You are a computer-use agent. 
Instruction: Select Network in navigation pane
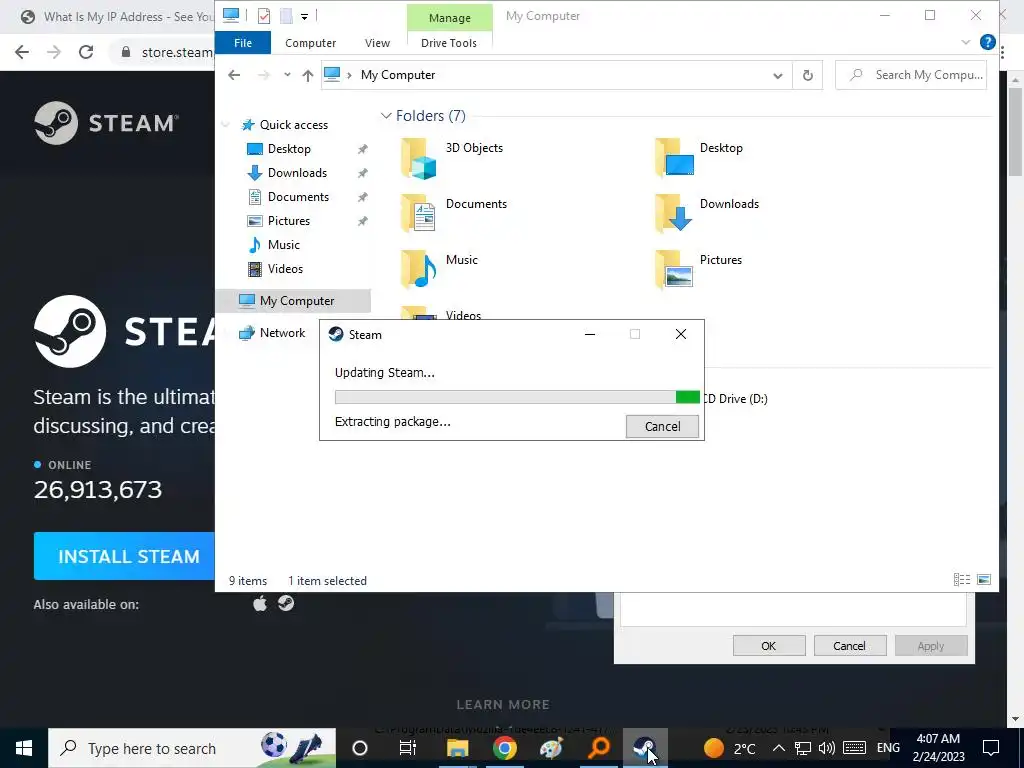[x=282, y=333]
